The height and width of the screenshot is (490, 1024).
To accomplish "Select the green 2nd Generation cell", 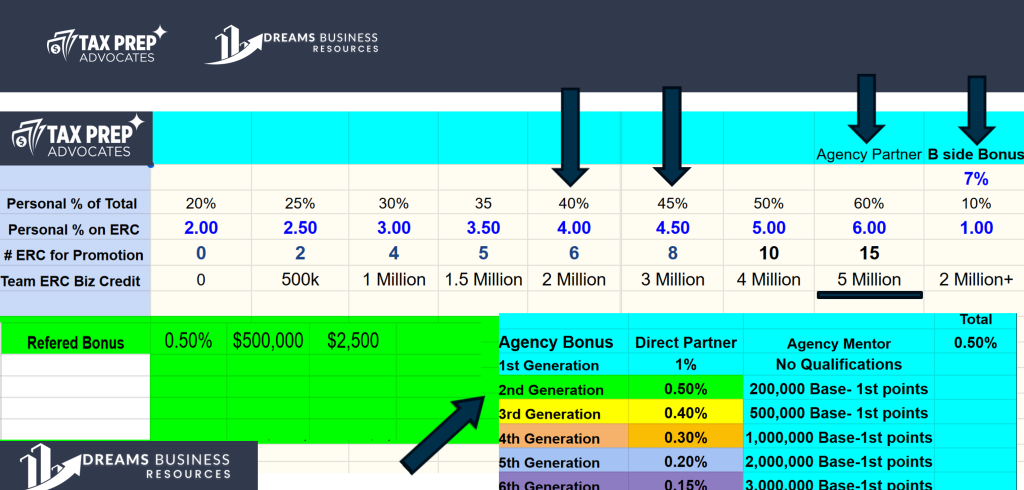I will pos(564,389).
